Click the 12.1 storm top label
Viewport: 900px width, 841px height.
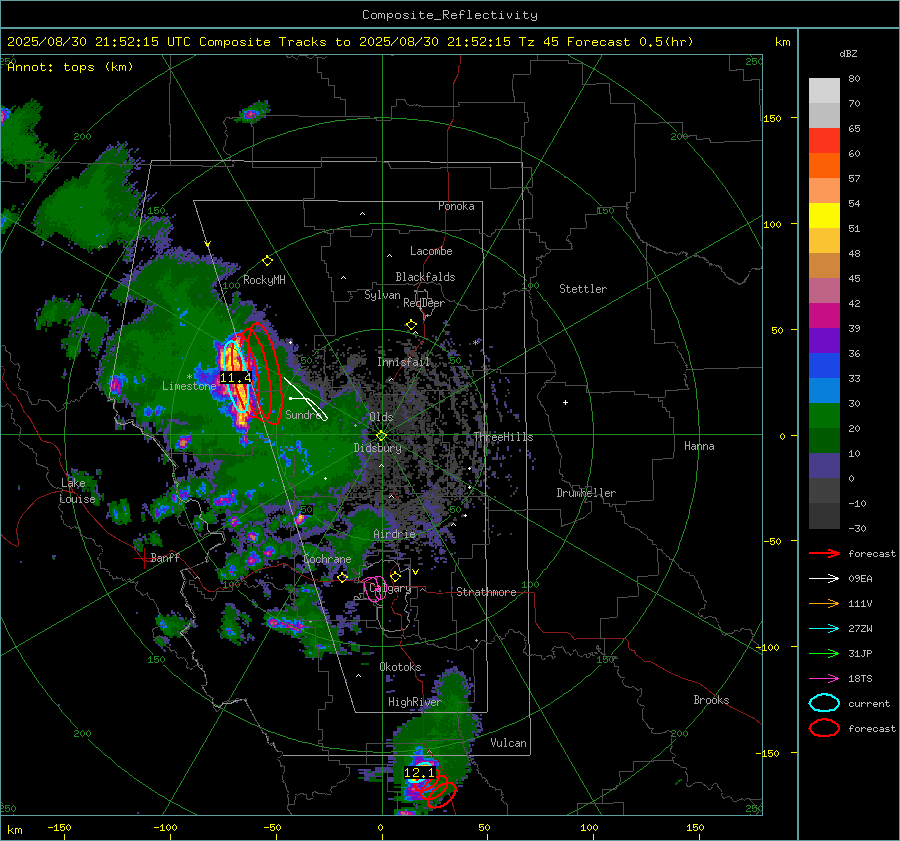coord(420,773)
